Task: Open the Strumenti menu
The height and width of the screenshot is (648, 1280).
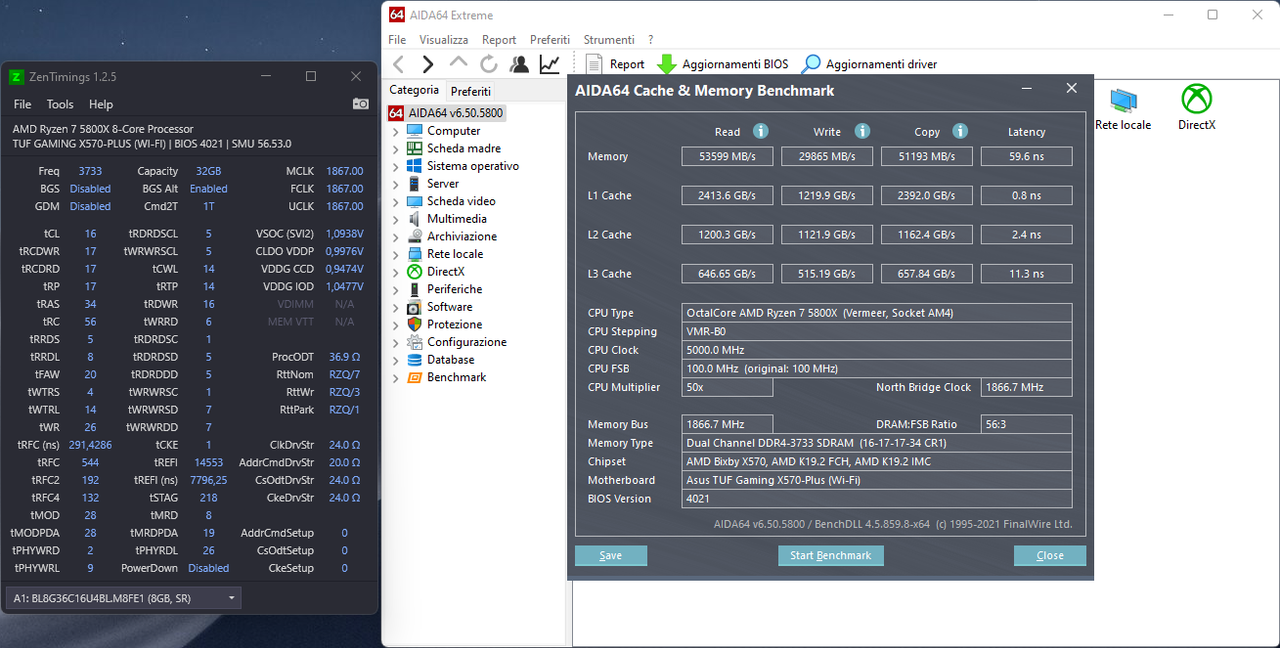Action: coord(609,40)
